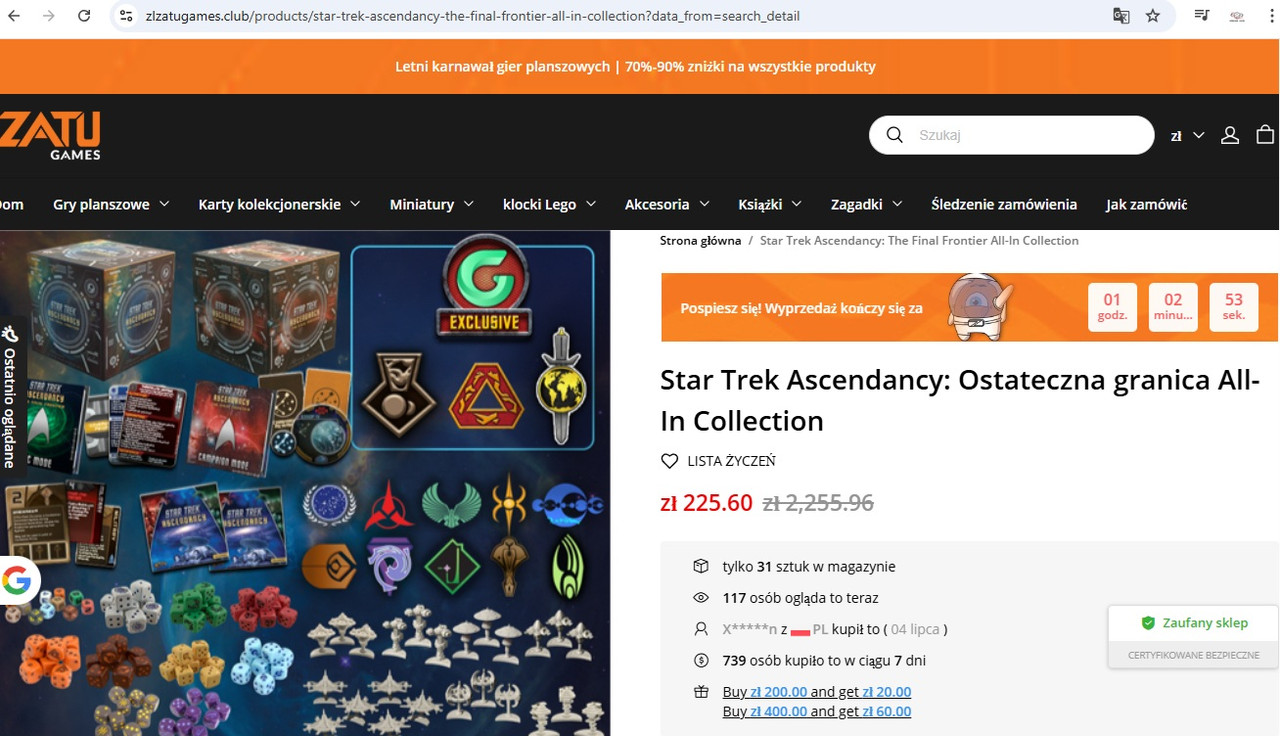Image resolution: width=1280 pixels, height=736 pixels.
Task: Click the Strona główna breadcrumb link
Action: coord(700,240)
